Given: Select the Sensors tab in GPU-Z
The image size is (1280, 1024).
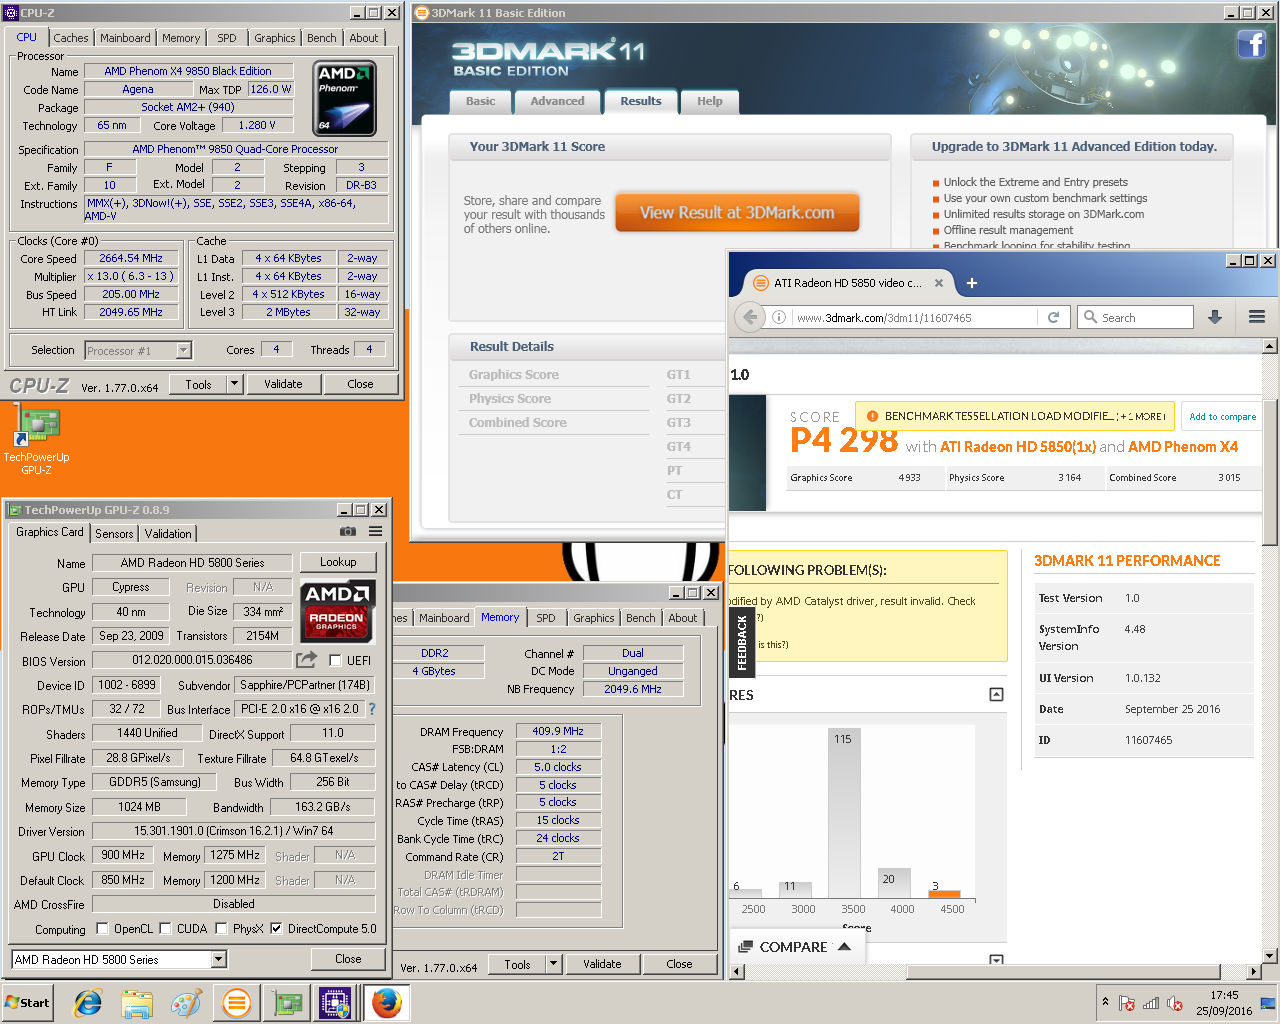Looking at the screenshot, I should [x=114, y=534].
